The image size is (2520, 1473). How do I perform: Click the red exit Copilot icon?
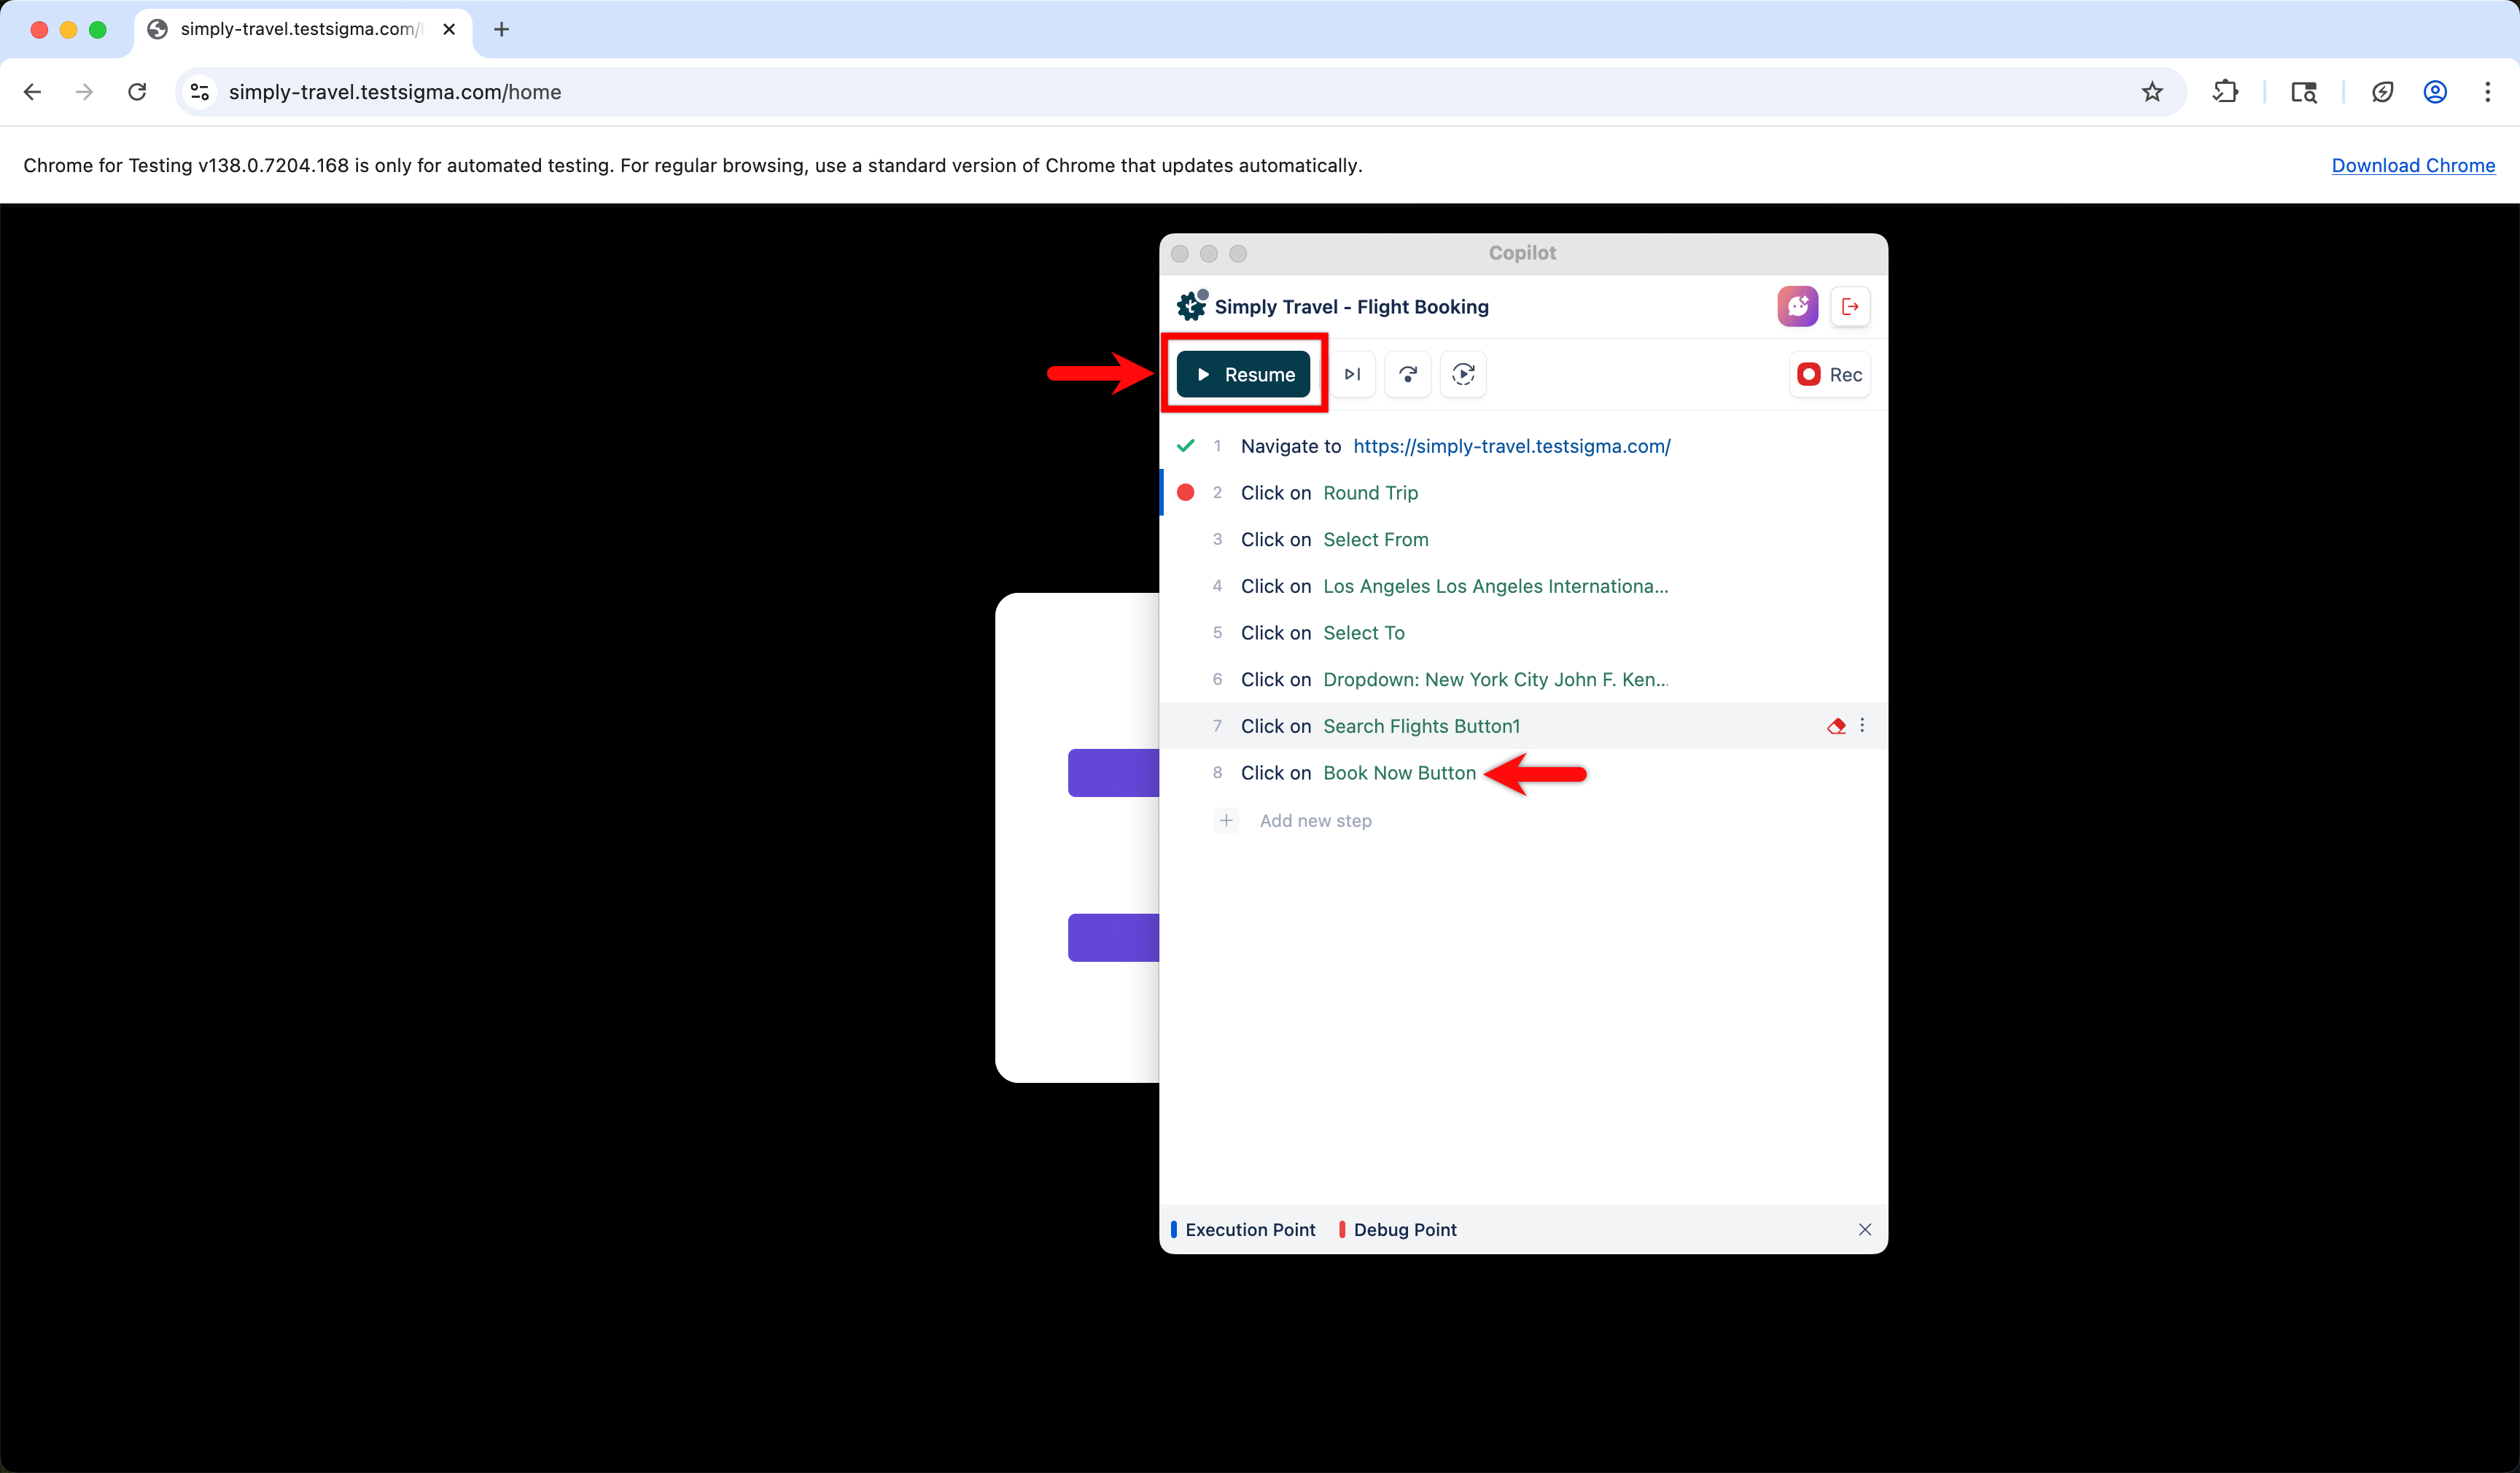(1850, 306)
